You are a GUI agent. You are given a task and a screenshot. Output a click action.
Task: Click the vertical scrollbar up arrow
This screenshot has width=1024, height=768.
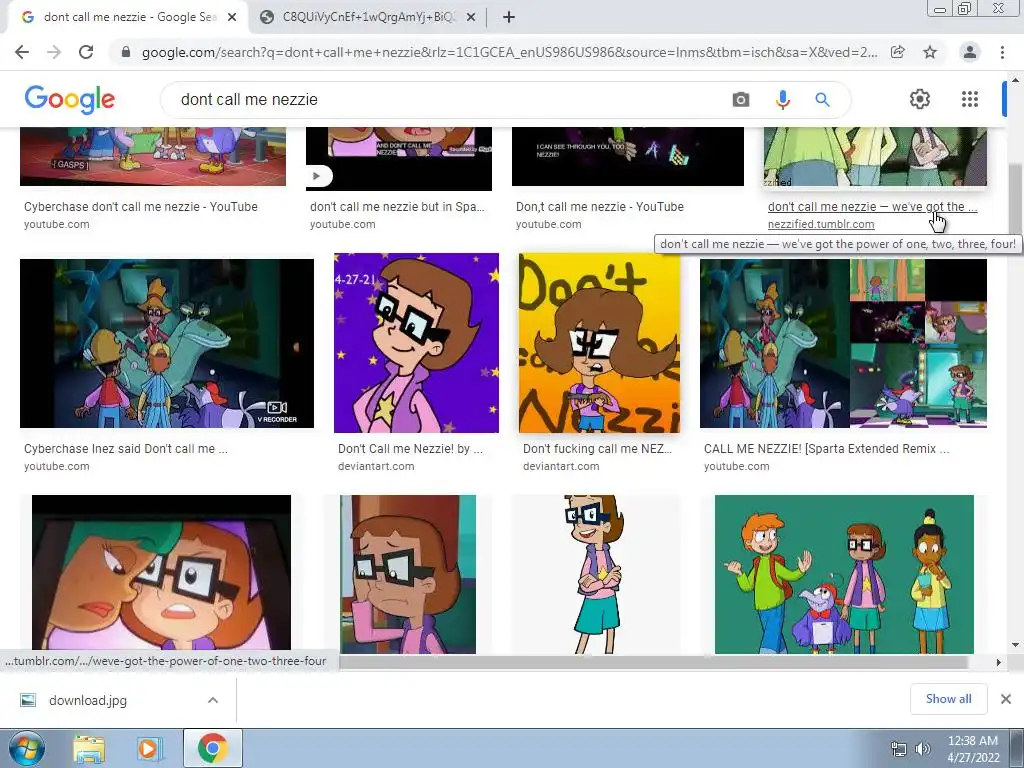(x=1015, y=80)
